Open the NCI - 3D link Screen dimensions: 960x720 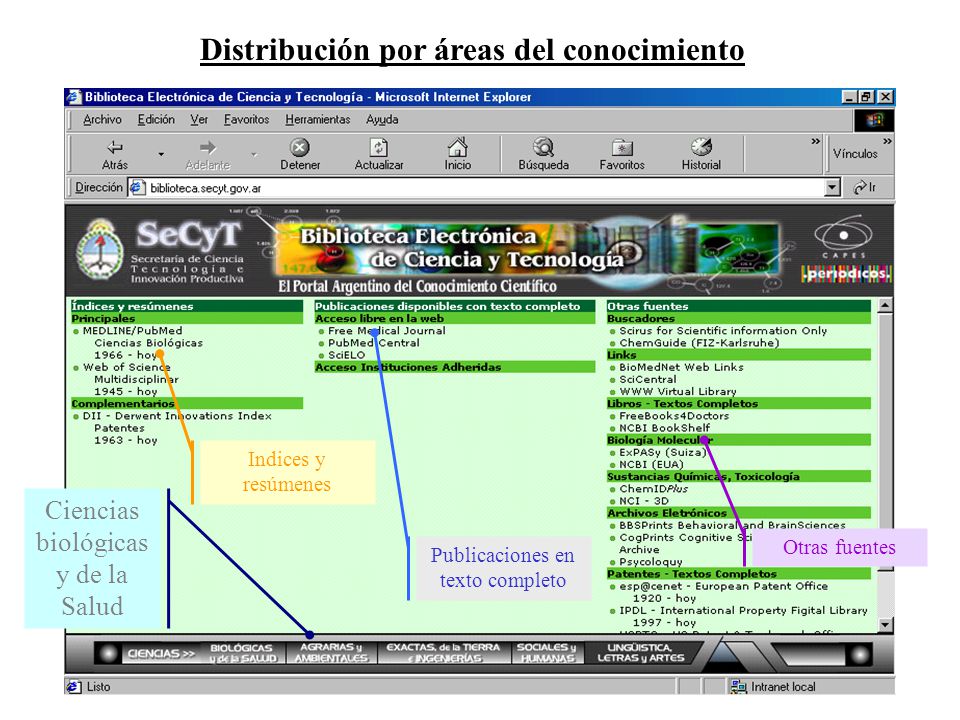click(x=643, y=501)
